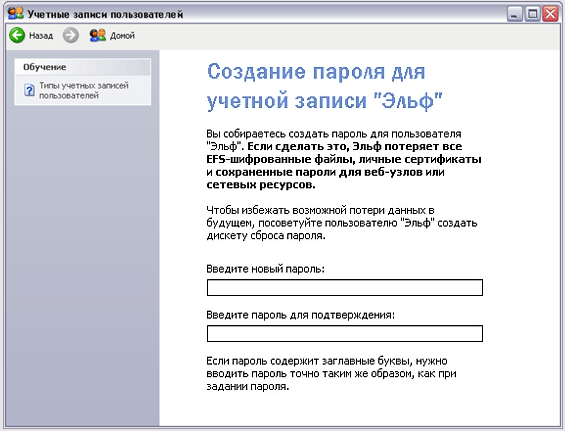
Task: Minimize the Учетные записи пользователей window
Action: 515,14
